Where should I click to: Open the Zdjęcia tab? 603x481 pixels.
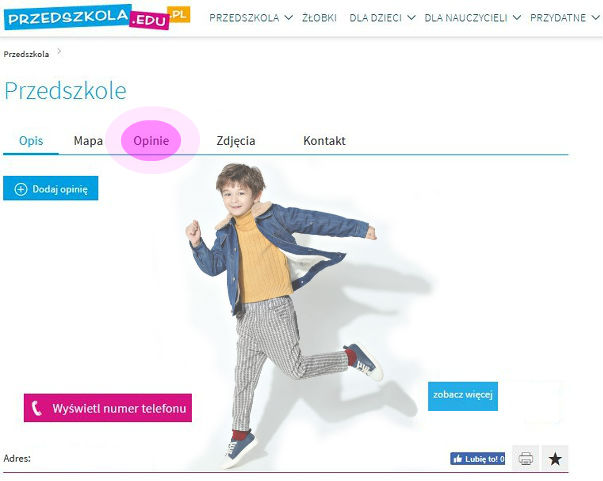[236, 141]
